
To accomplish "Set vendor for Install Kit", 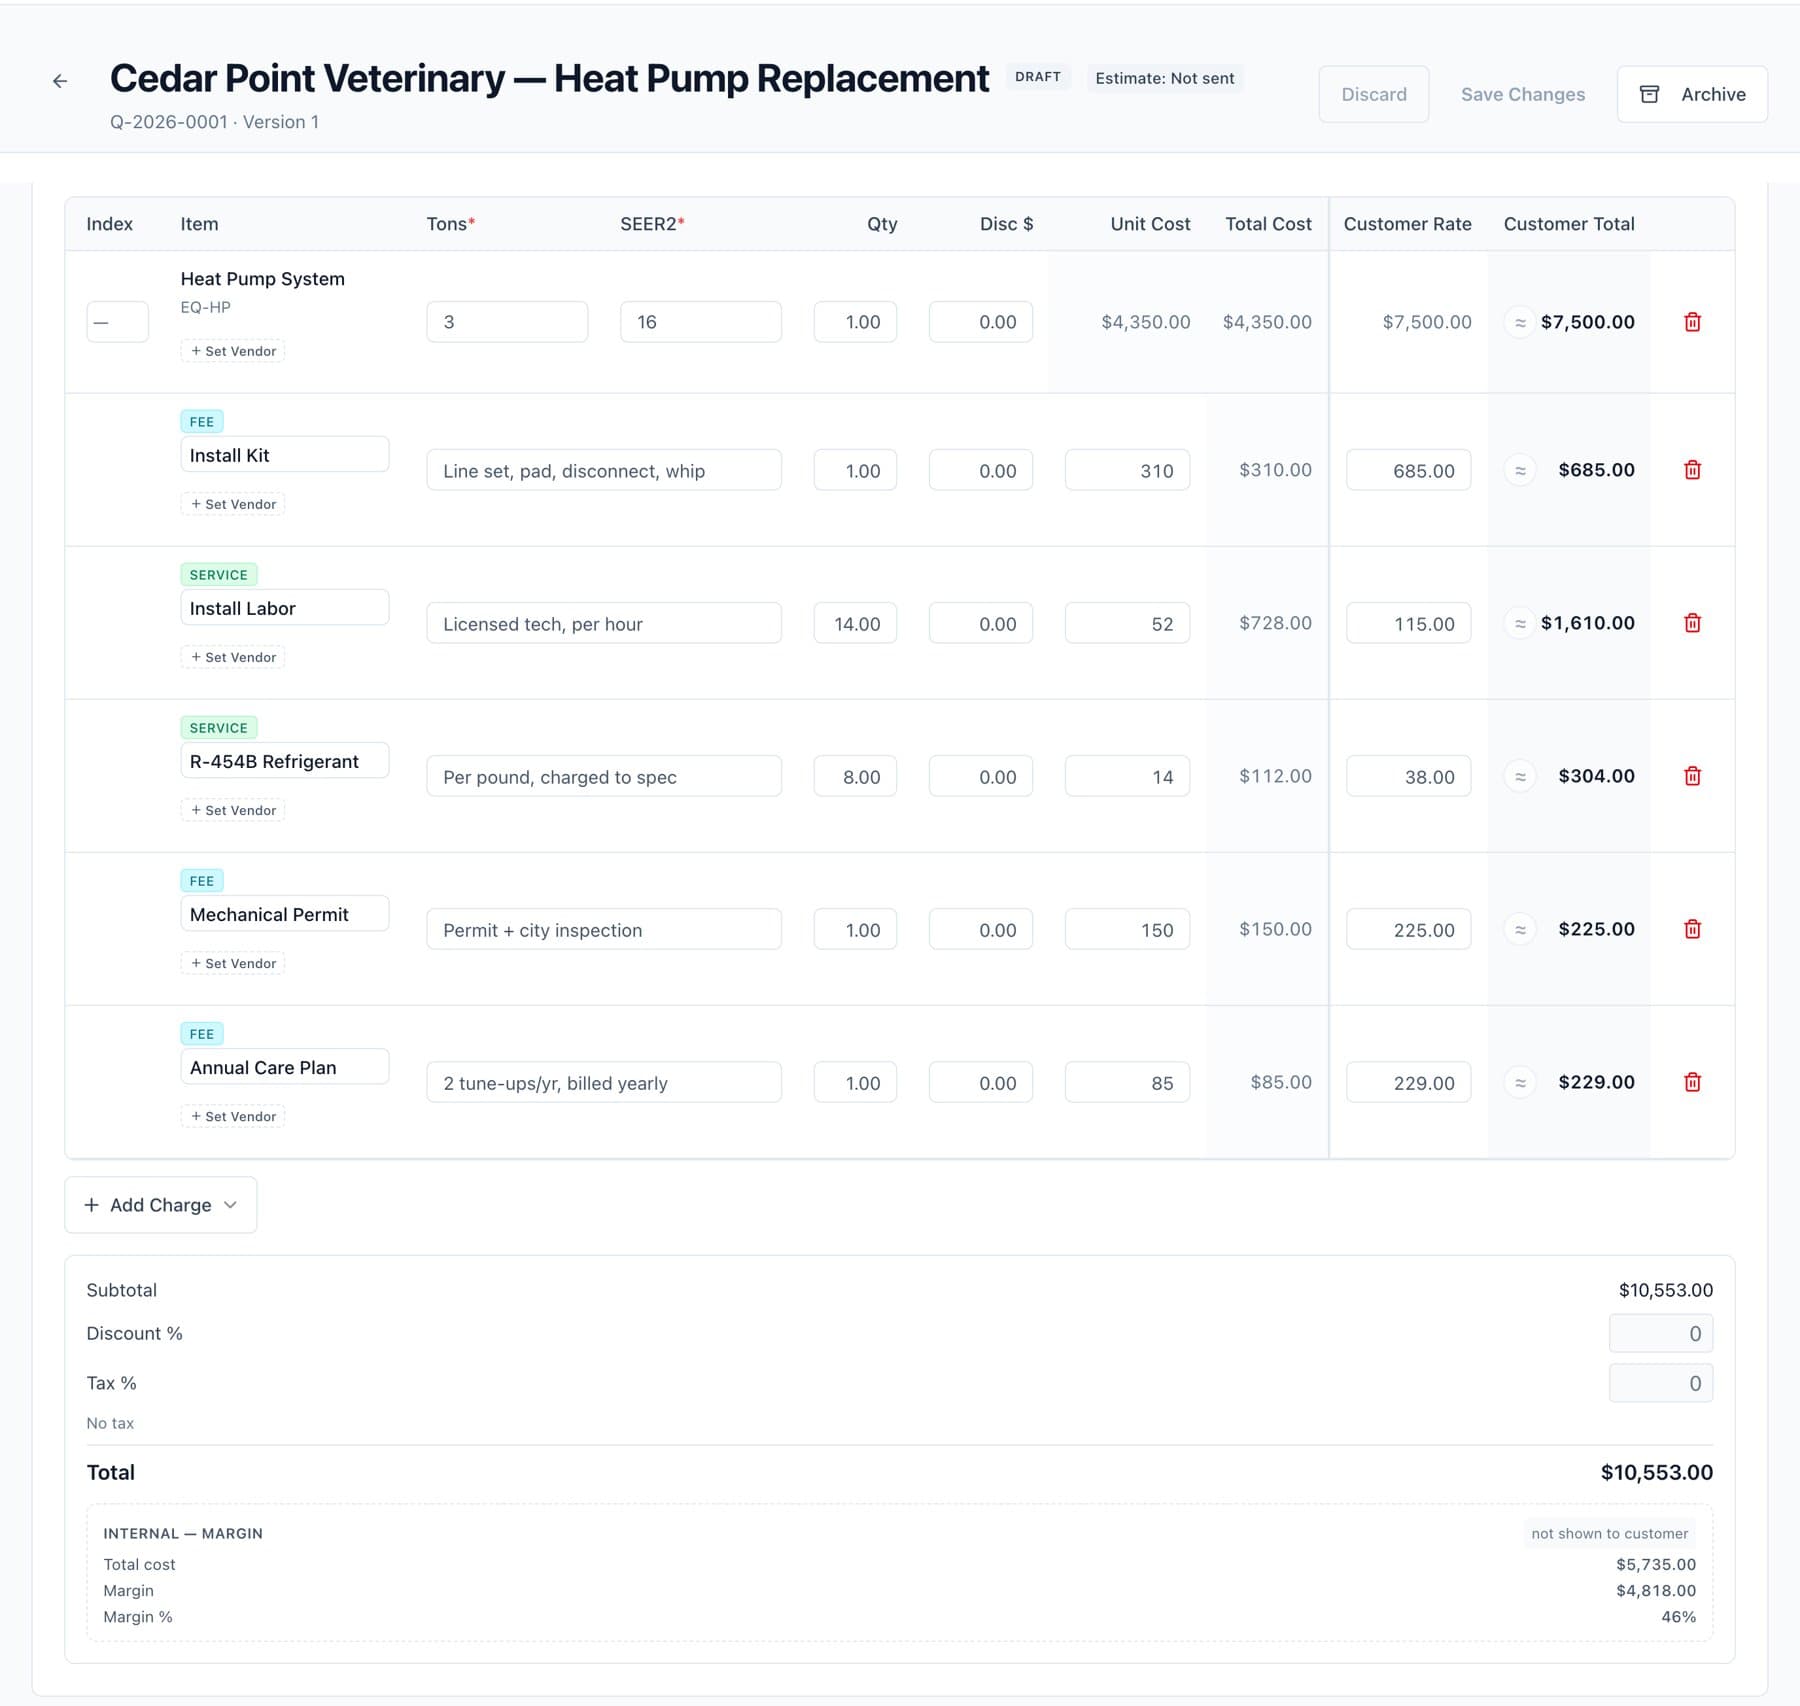I will pyautogui.click(x=233, y=504).
